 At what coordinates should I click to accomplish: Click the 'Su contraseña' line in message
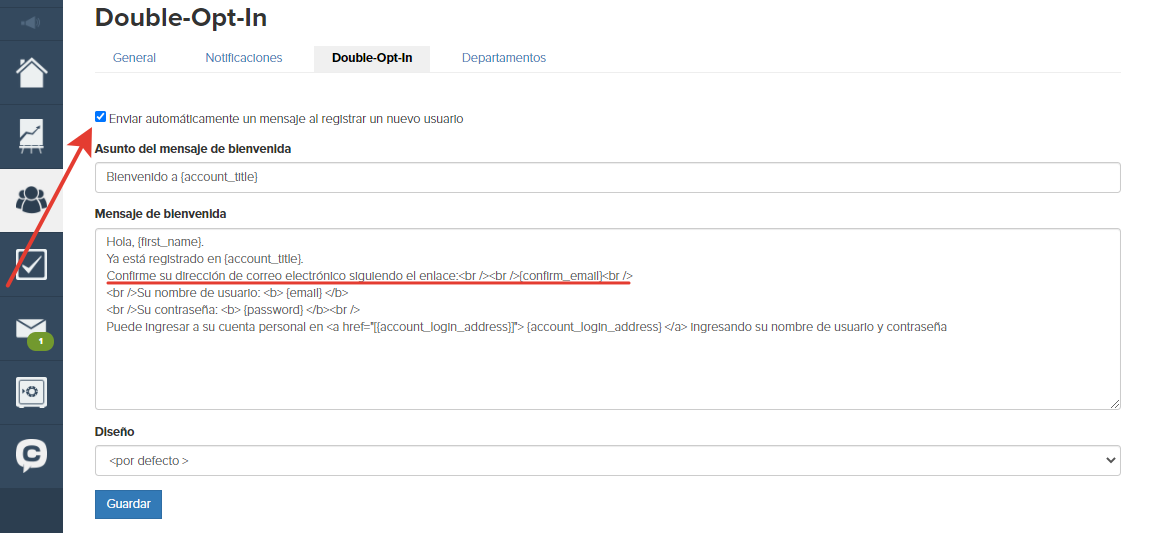233,309
